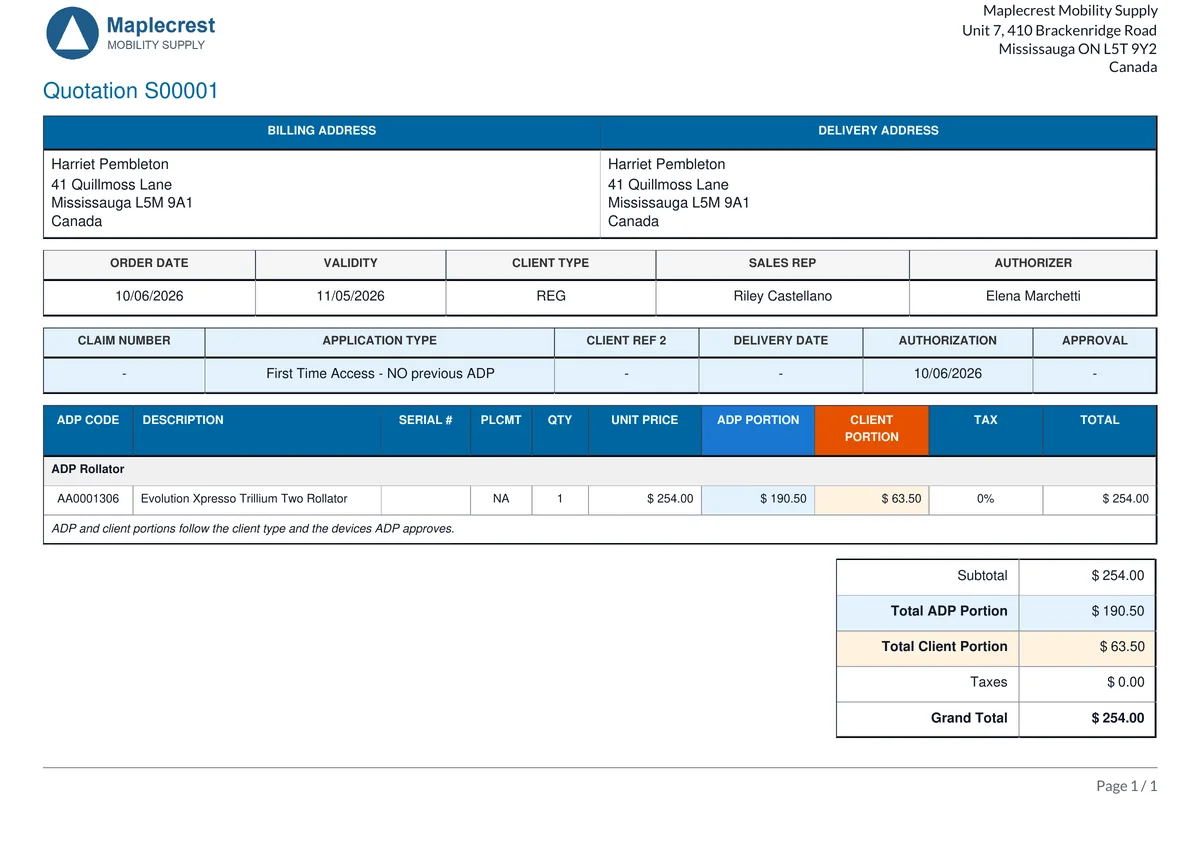The image size is (1200, 848).
Task: Select the BILLING ADDRESS header
Action: (x=322, y=131)
